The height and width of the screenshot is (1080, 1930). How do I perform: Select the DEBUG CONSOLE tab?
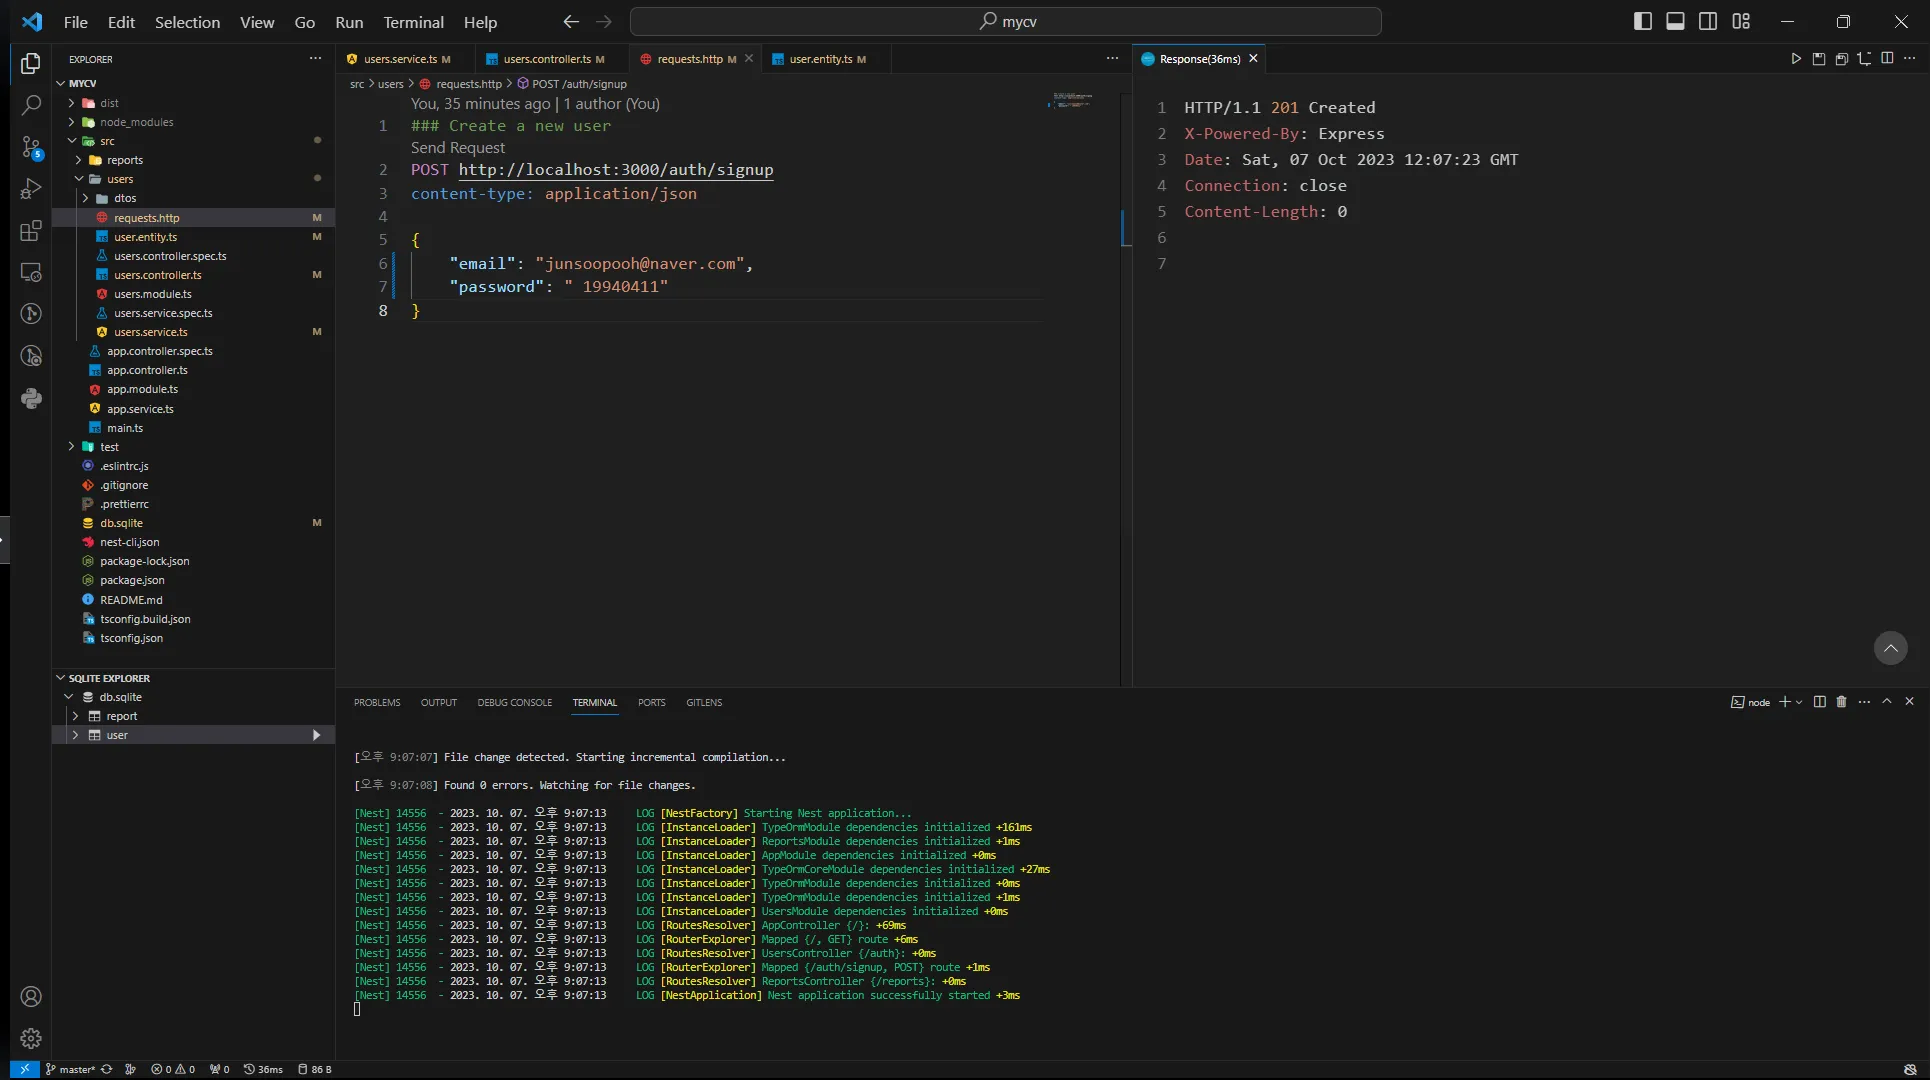(x=514, y=702)
